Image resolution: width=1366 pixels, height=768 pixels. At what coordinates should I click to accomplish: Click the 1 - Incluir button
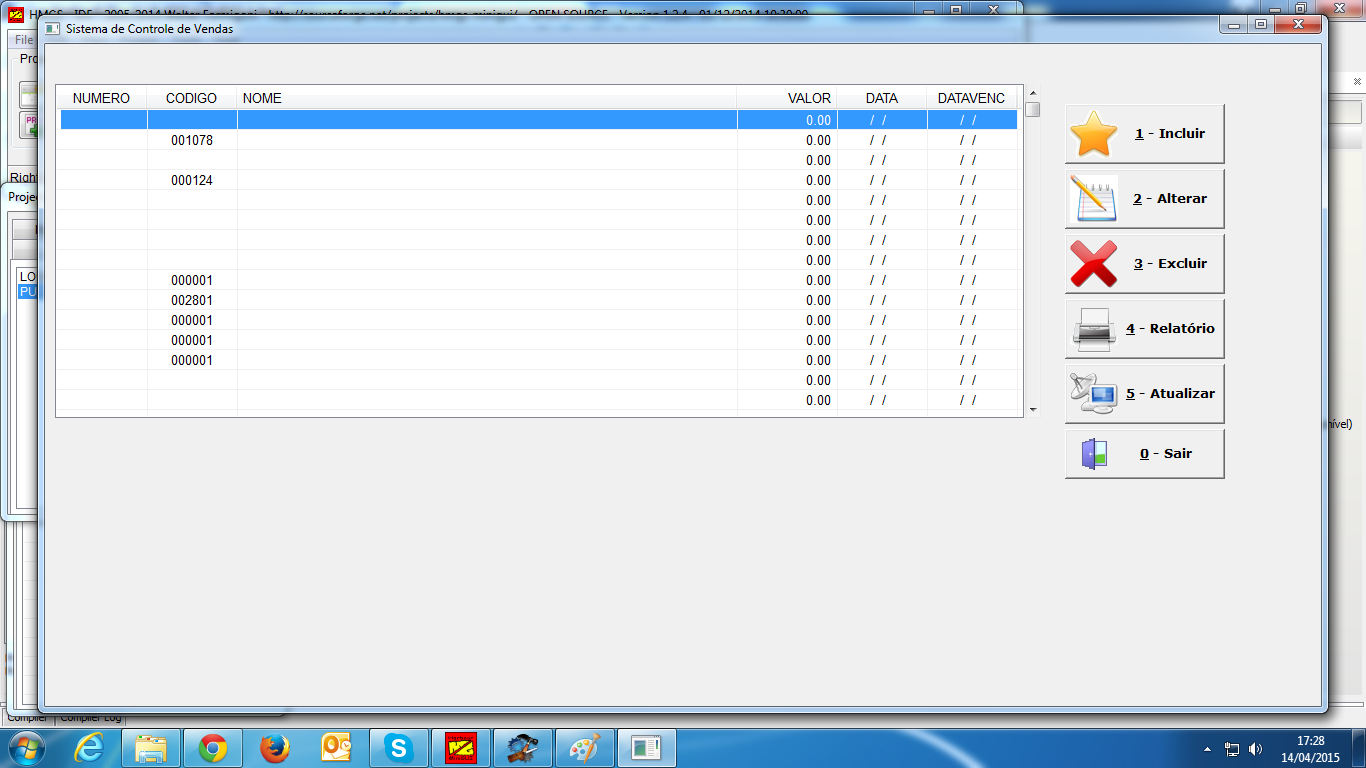(1144, 134)
